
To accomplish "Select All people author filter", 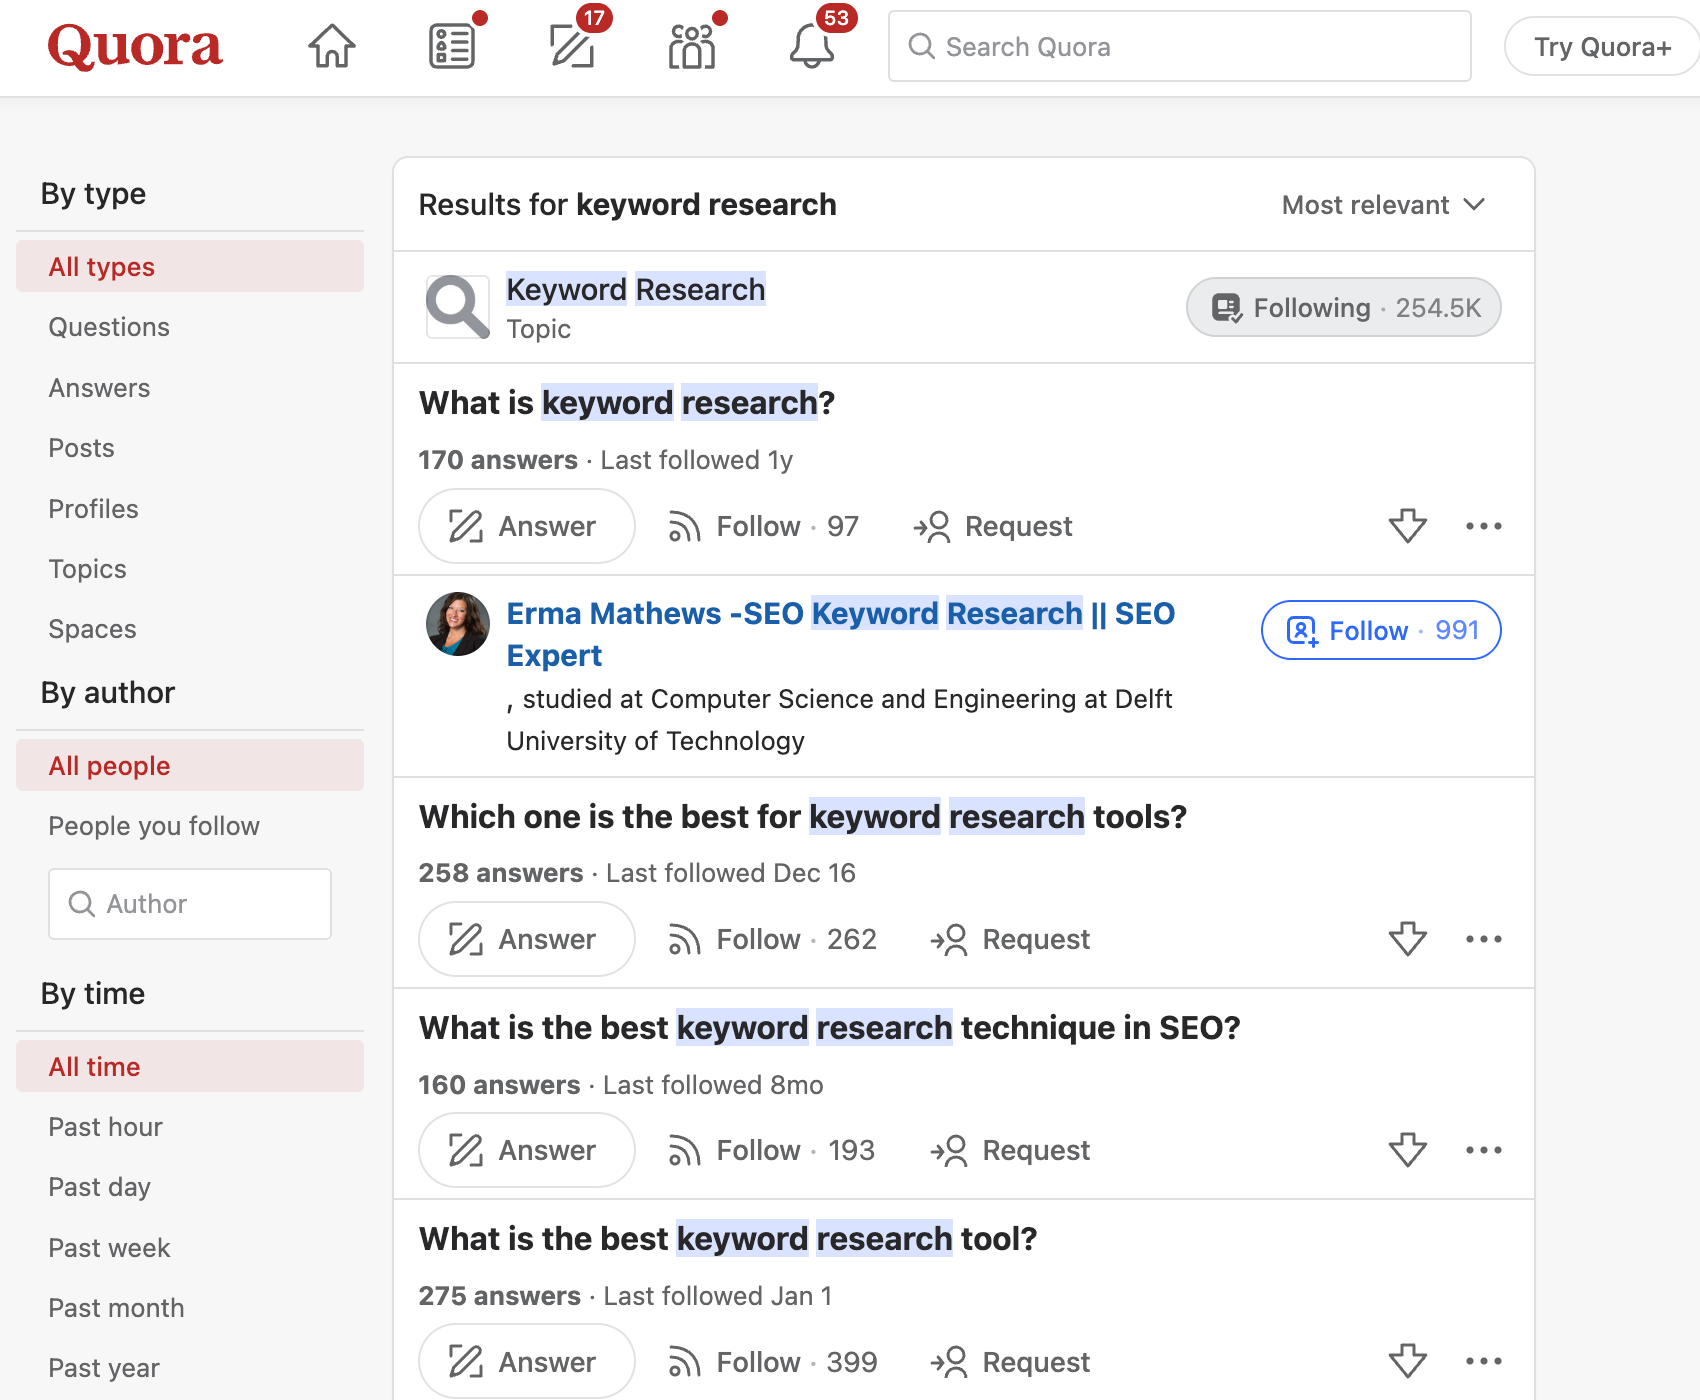I will [190, 765].
